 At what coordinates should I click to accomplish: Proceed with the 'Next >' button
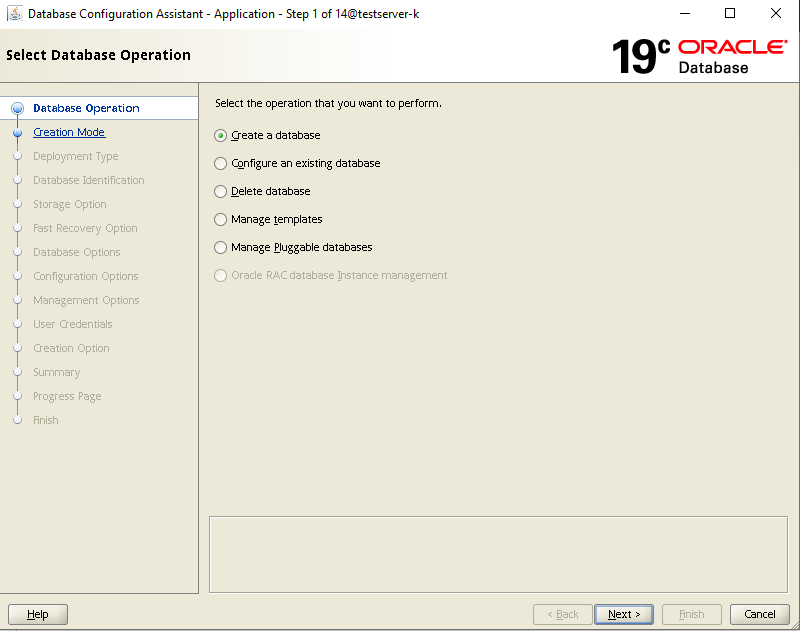[624, 614]
